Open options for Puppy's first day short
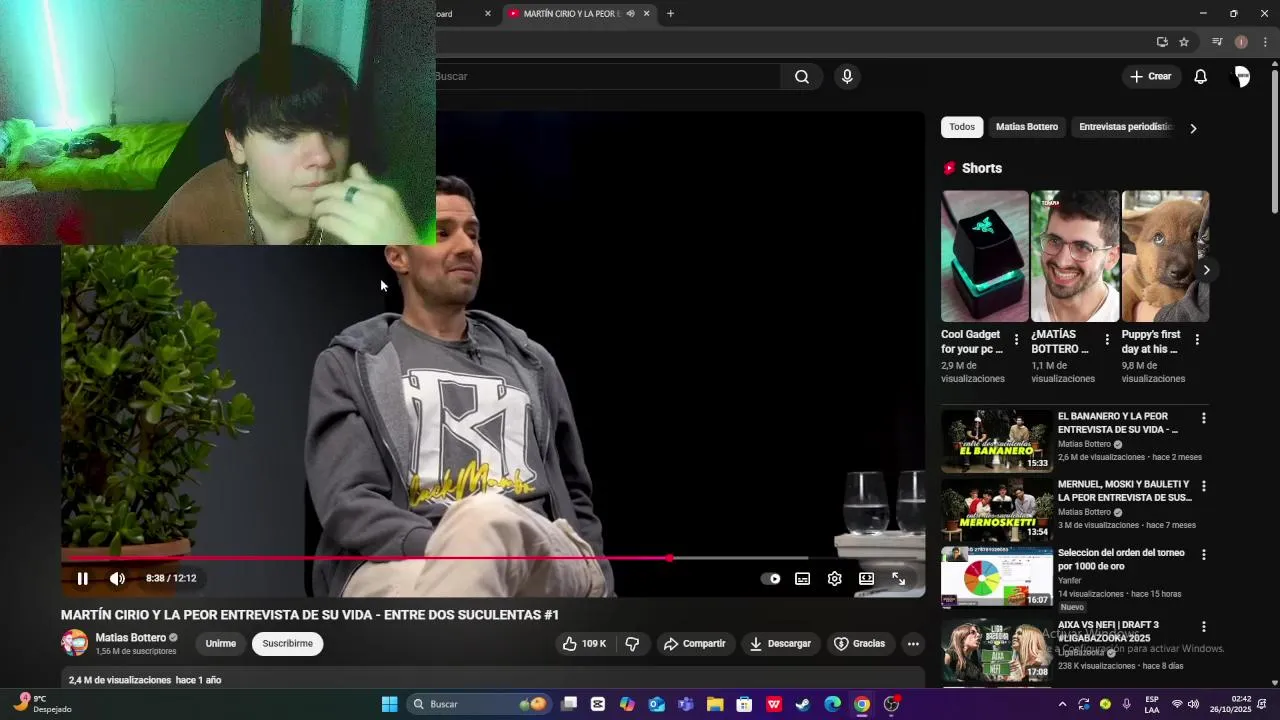The width and height of the screenshot is (1280, 720). [1197, 340]
